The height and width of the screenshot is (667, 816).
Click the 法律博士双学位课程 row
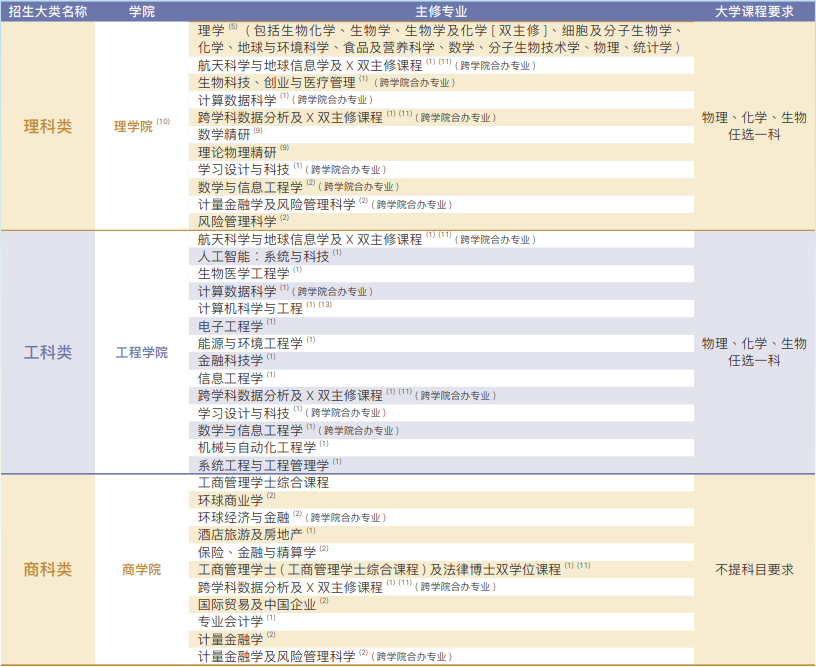(441, 570)
